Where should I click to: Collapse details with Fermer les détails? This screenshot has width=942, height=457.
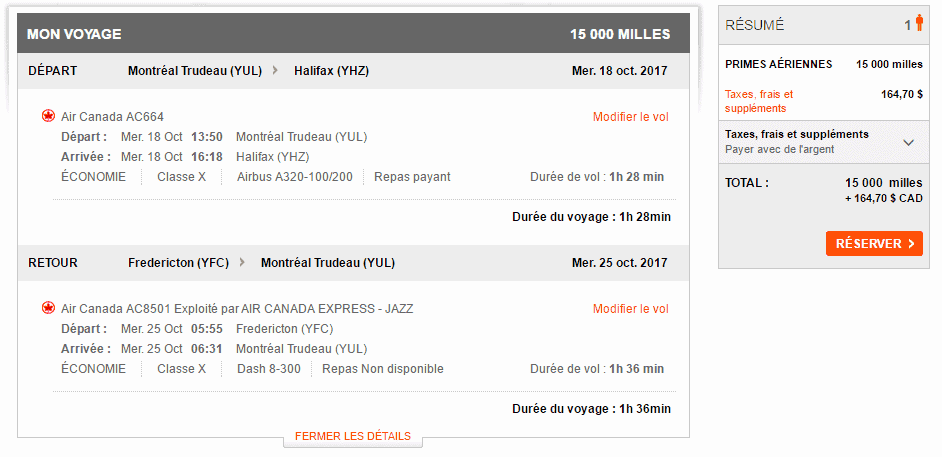tap(353, 436)
